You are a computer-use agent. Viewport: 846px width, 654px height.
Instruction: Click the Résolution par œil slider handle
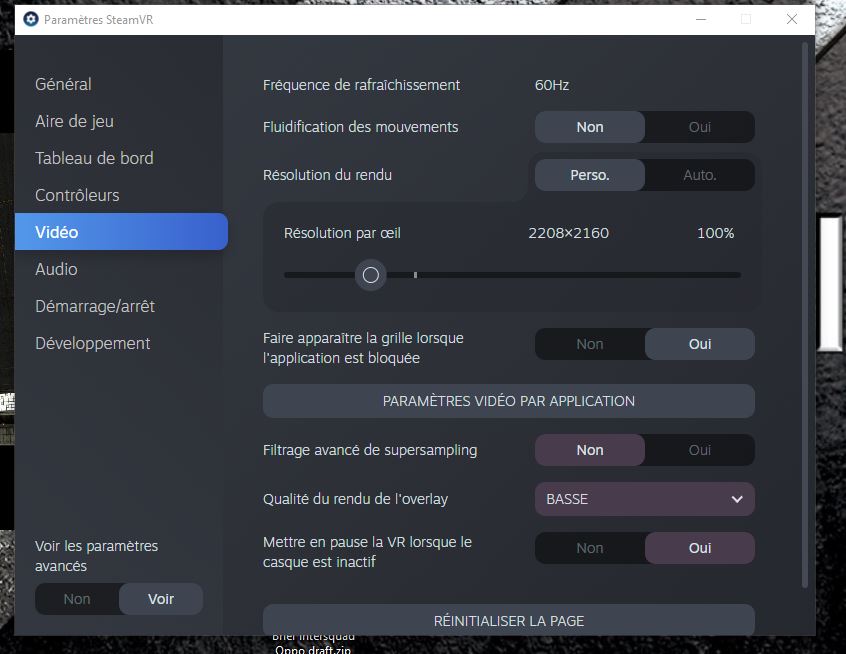pyautogui.click(x=371, y=275)
